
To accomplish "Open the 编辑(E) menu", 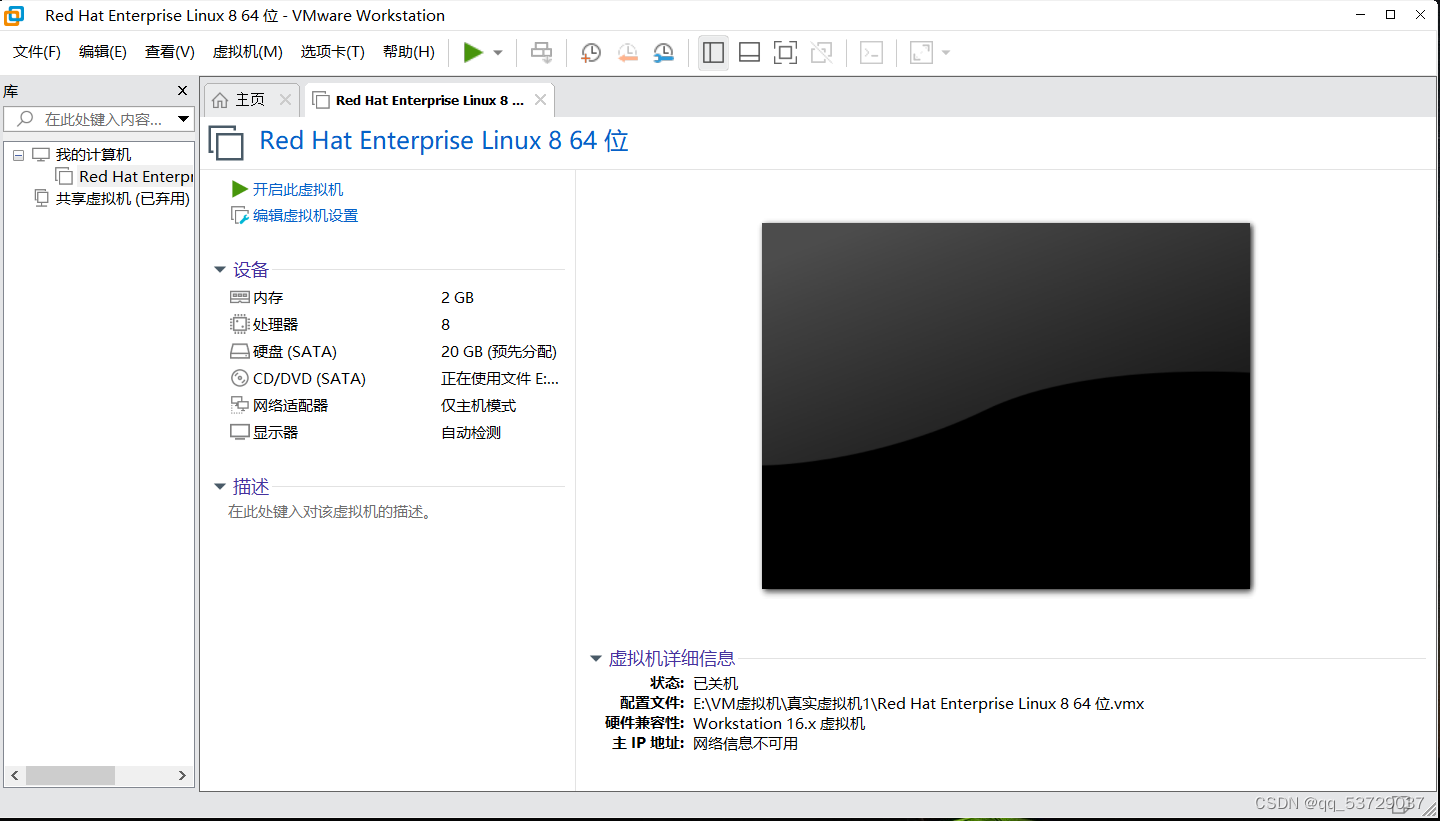I will [x=103, y=52].
